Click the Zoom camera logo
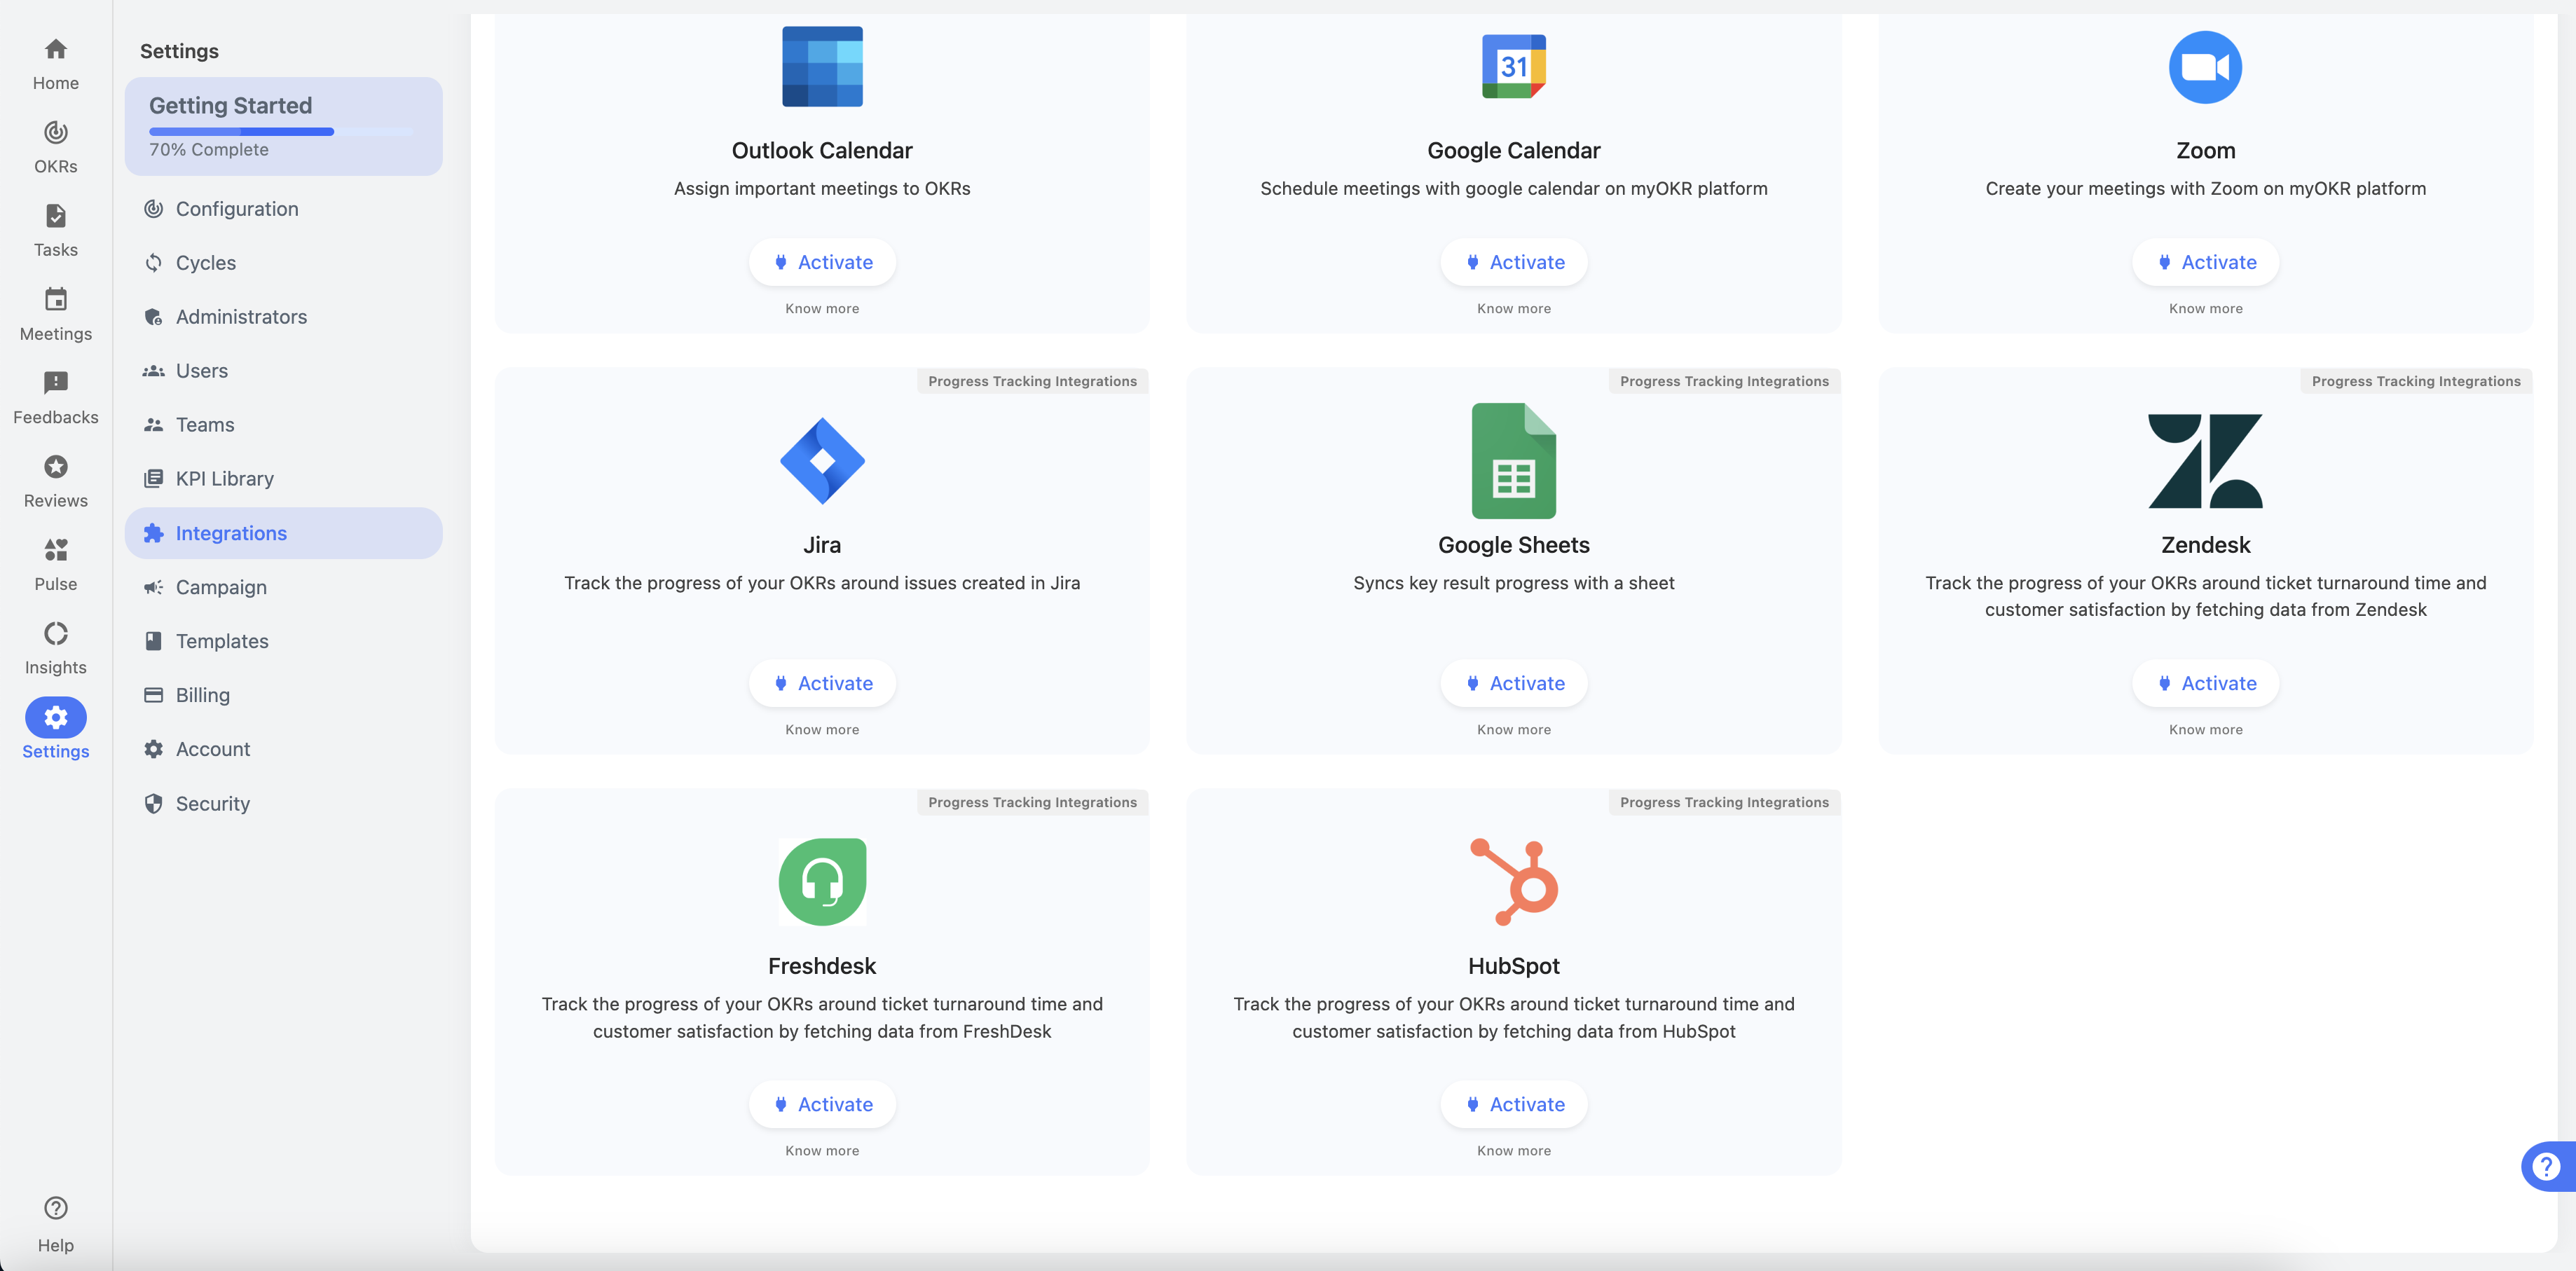Screen dimensions: 2576x1271 2205,66
